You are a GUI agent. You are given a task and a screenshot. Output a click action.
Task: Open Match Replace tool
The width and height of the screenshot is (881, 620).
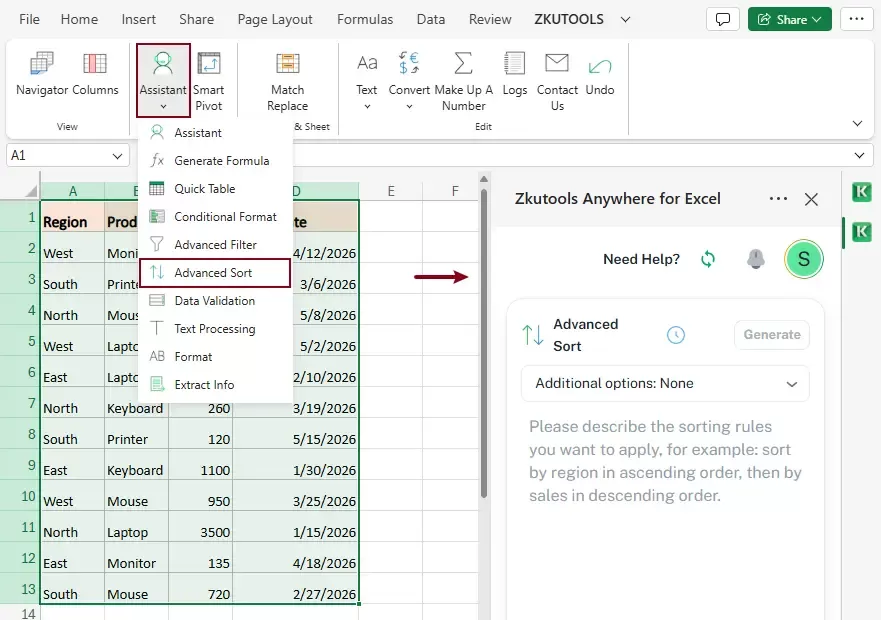287,80
